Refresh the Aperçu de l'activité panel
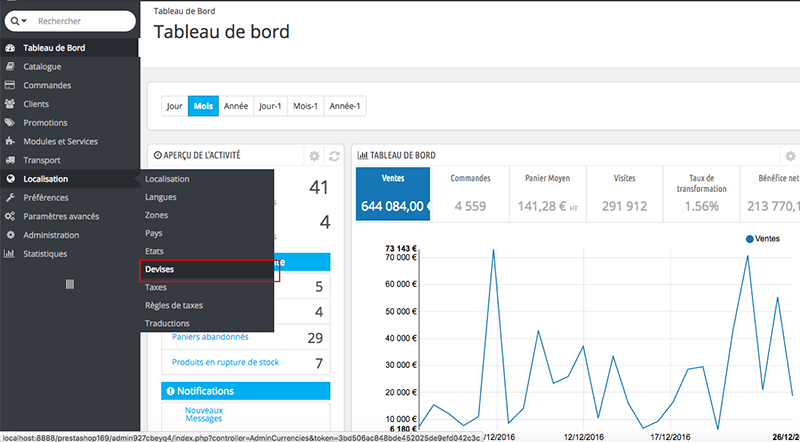Viewport: 800px width, 442px height. tap(334, 157)
